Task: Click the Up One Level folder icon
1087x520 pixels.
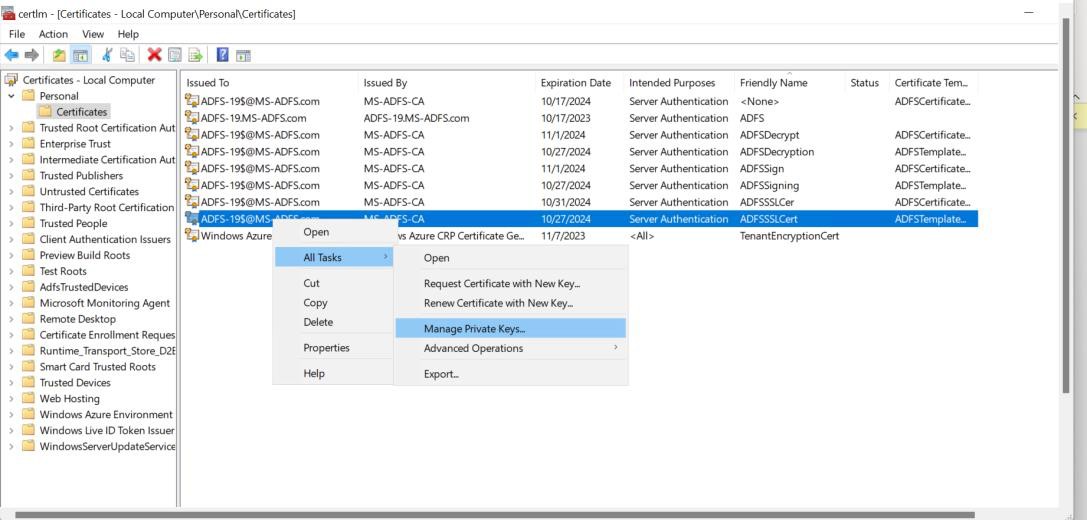Action: point(60,55)
